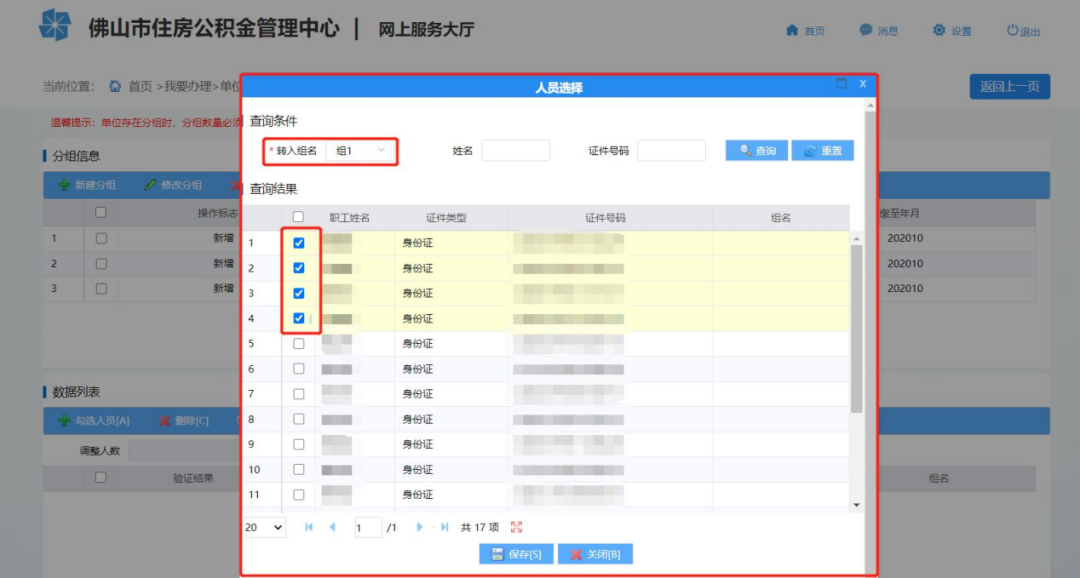The height and width of the screenshot is (578, 1080).
Task: Click the 重置 reset button
Action: [x=822, y=151]
